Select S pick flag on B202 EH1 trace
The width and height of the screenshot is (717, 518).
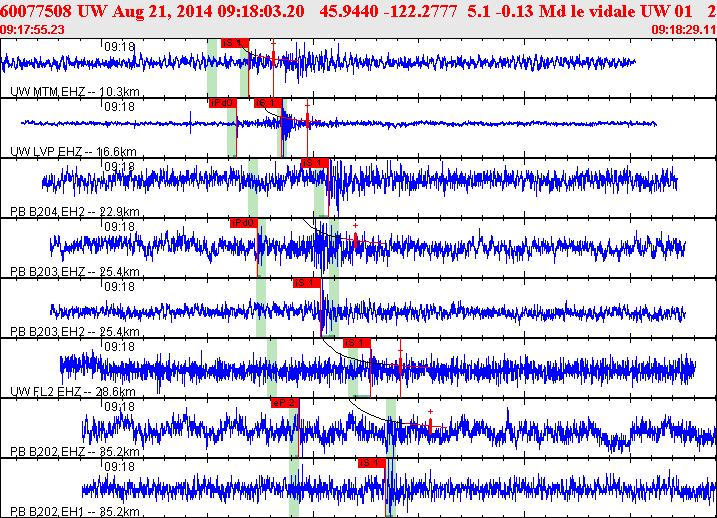click(371, 463)
